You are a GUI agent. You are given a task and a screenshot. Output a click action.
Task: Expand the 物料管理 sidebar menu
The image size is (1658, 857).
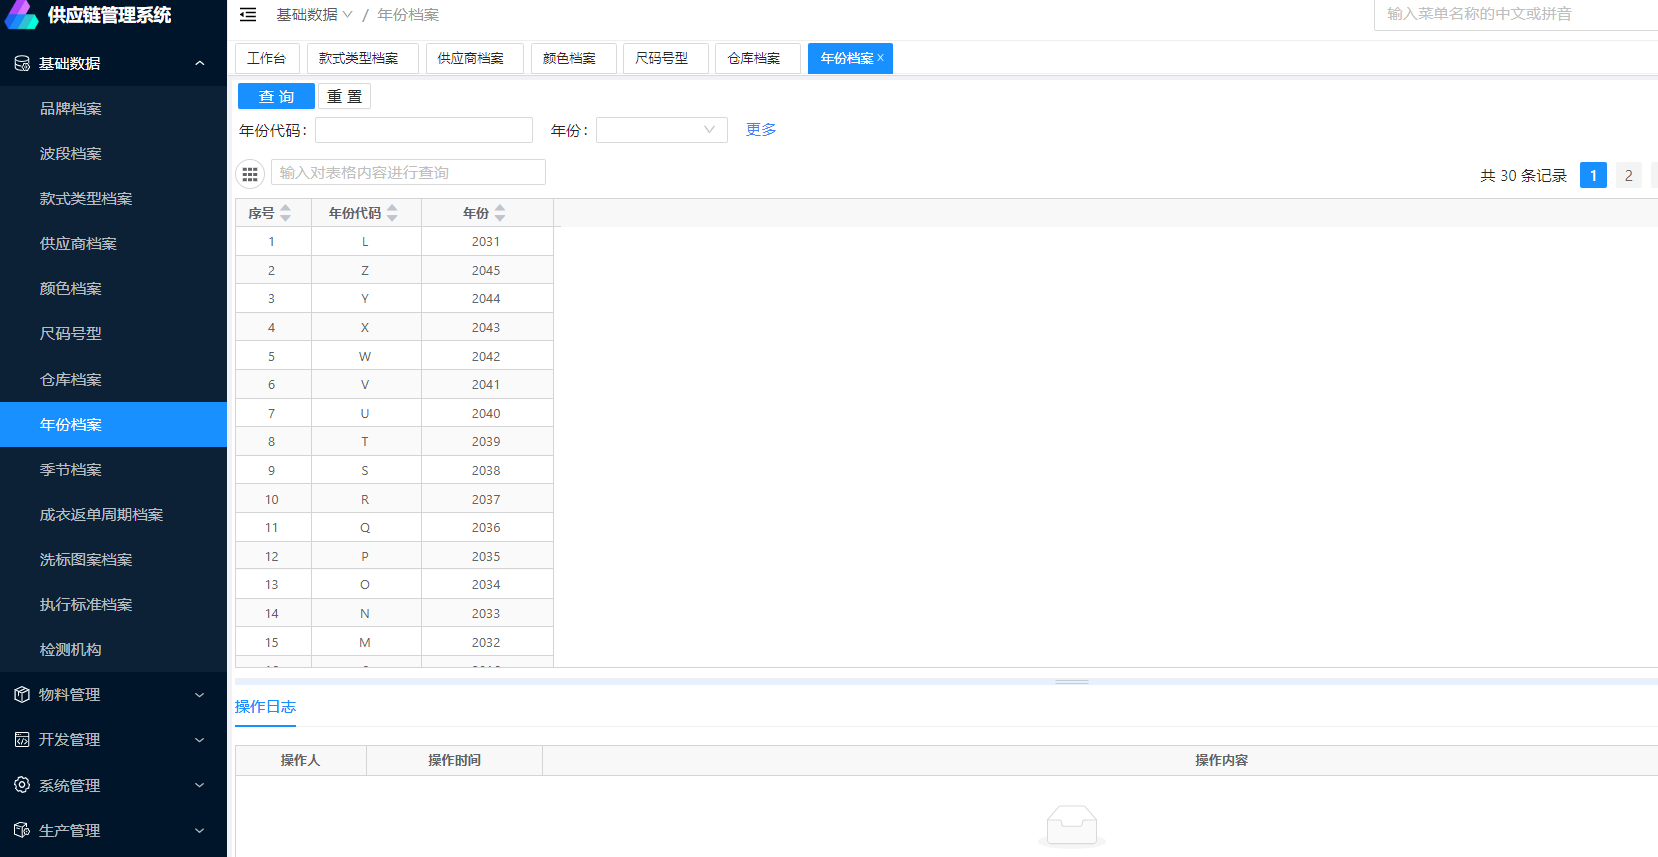point(113,694)
